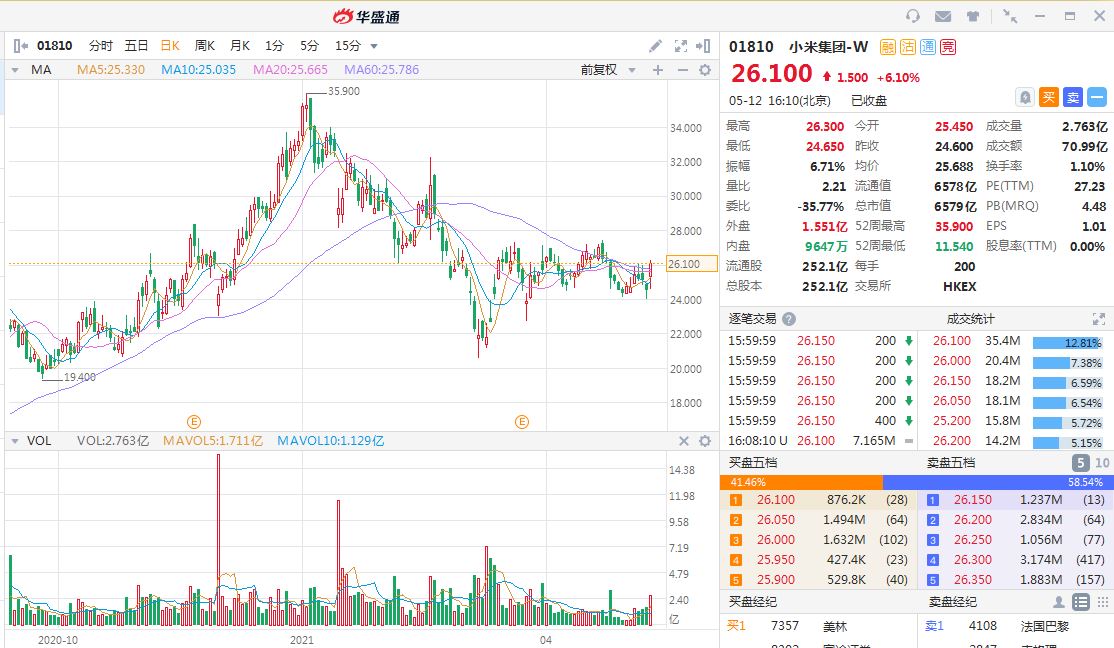The height and width of the screenshot is (648, 1114).
Task: Open the messages envelope icon
Action: click(x=942, y=16)
